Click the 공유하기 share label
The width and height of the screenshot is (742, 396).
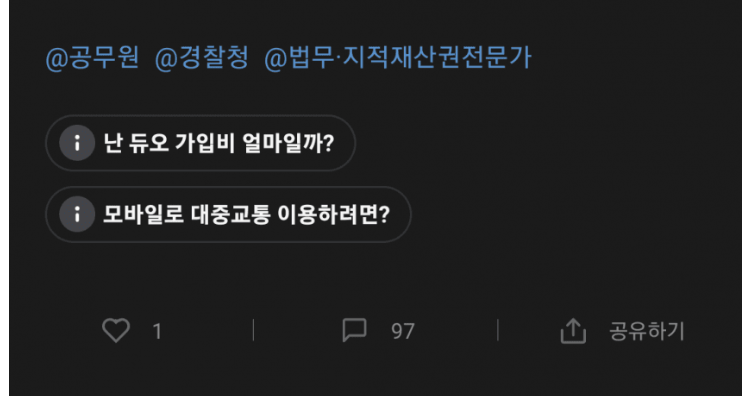646,331
